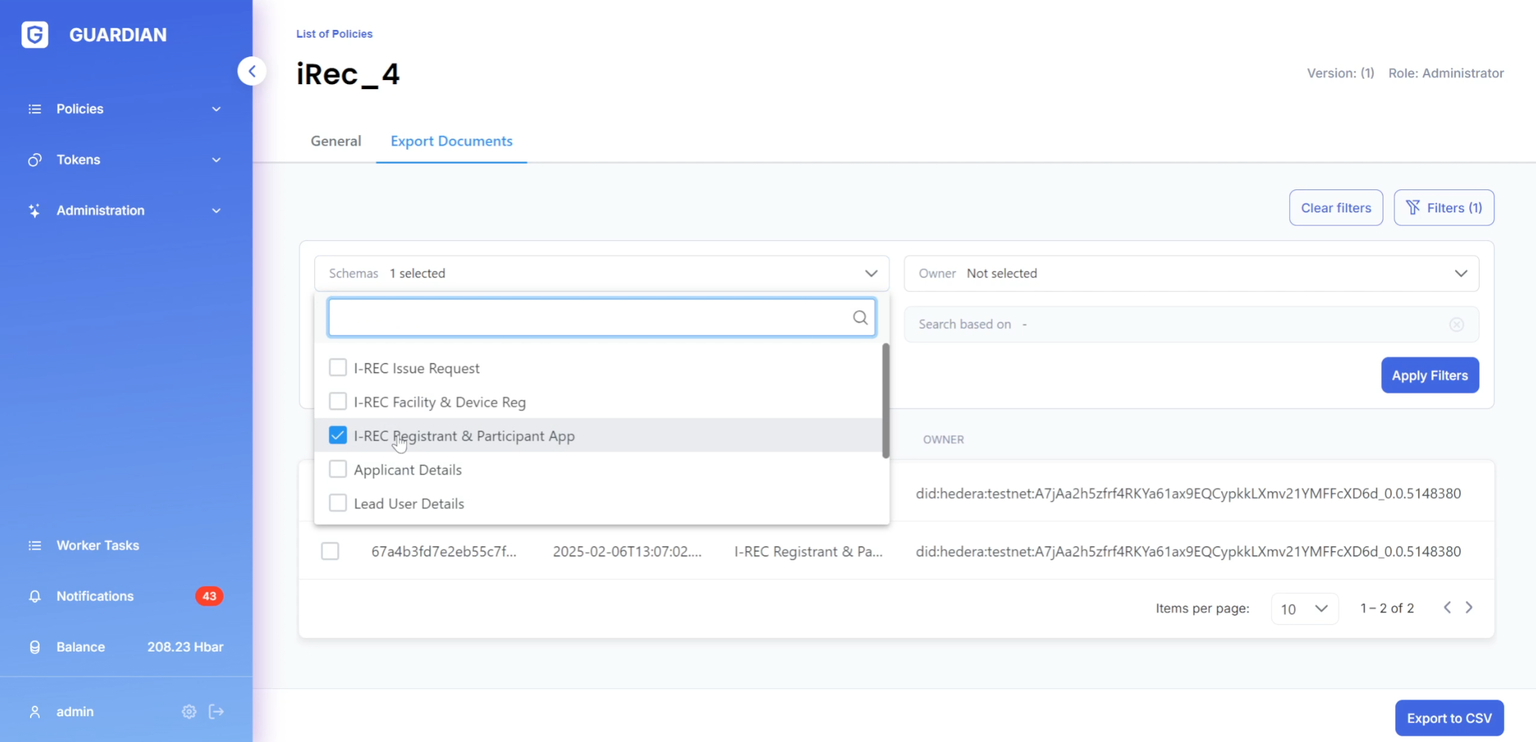This screenshot has height=742, width=1536.
Task: Click the Guardian logo icon
Action: tap(35, 35)
